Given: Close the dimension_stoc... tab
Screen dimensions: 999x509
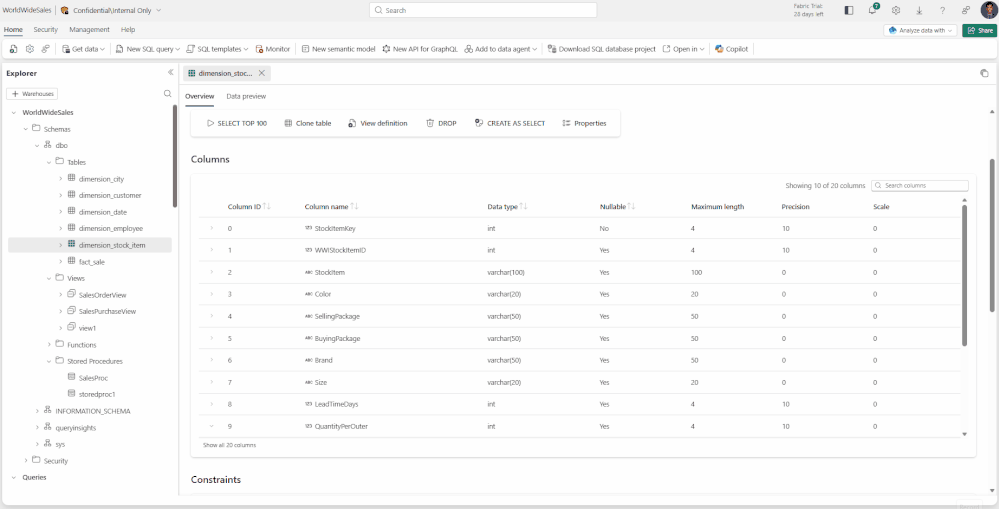Looking at the screenshot, I should [262, 73].
